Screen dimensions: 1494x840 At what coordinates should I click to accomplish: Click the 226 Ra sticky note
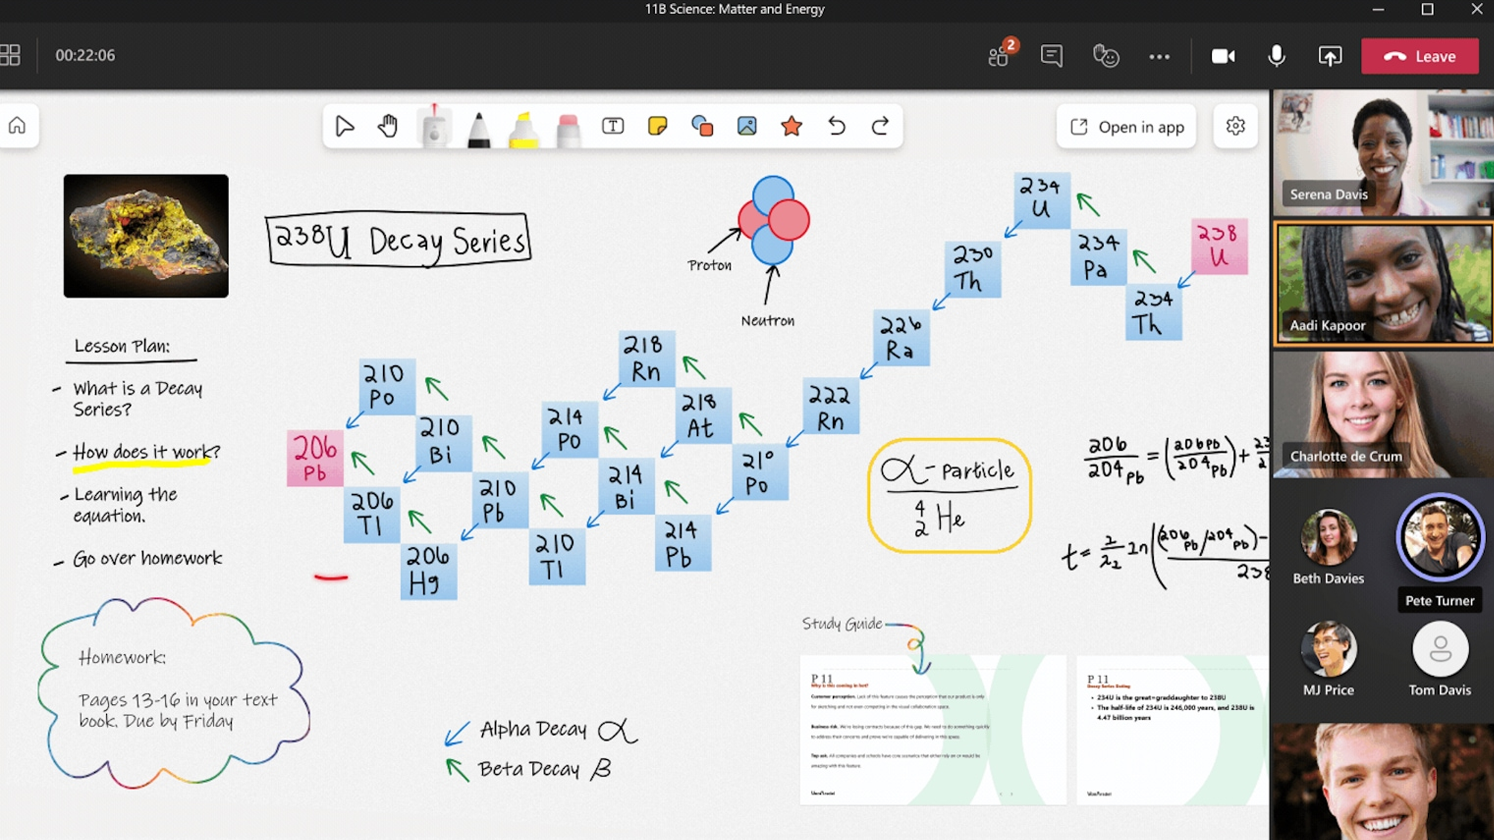901,338
